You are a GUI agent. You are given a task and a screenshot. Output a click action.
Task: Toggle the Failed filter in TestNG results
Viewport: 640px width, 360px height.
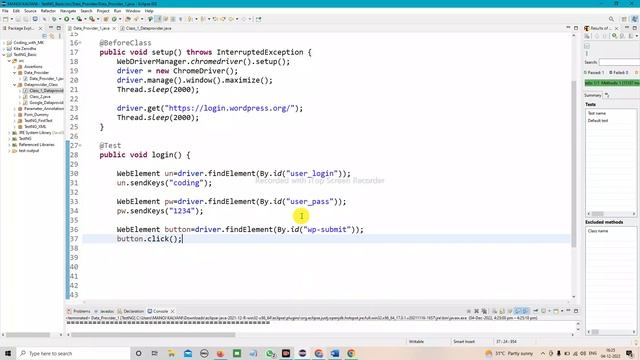coord(619,73)
